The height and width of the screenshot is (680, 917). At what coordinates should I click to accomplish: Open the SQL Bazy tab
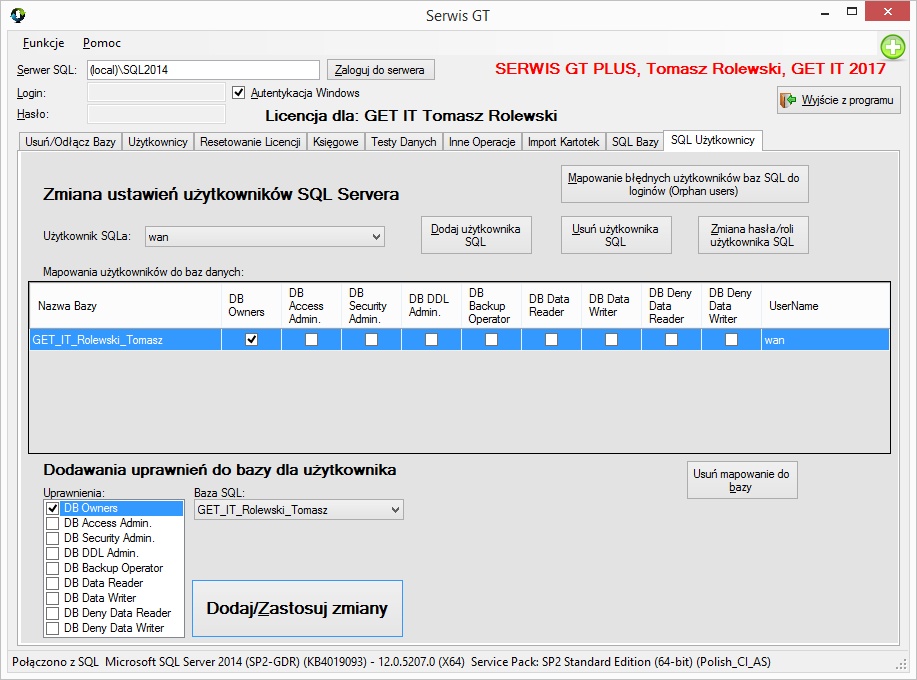click(635, 141)
